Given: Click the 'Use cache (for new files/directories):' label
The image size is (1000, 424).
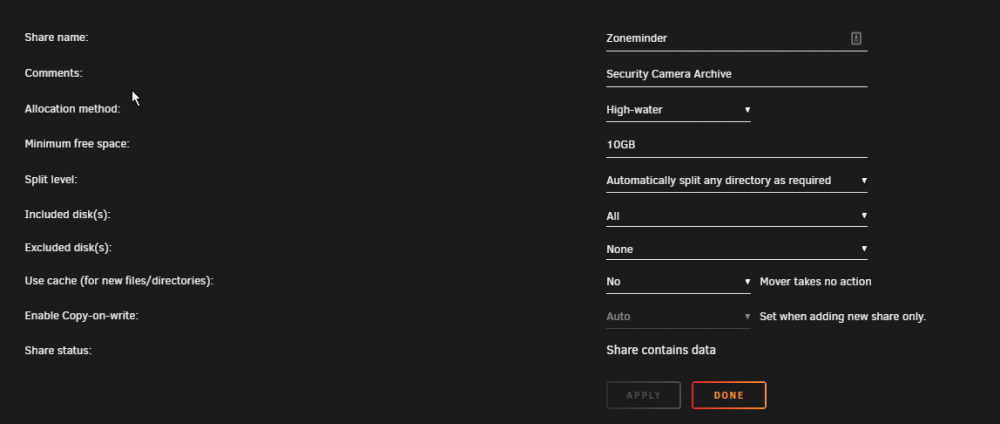Looking at the screenshot, I should (119, 281).
